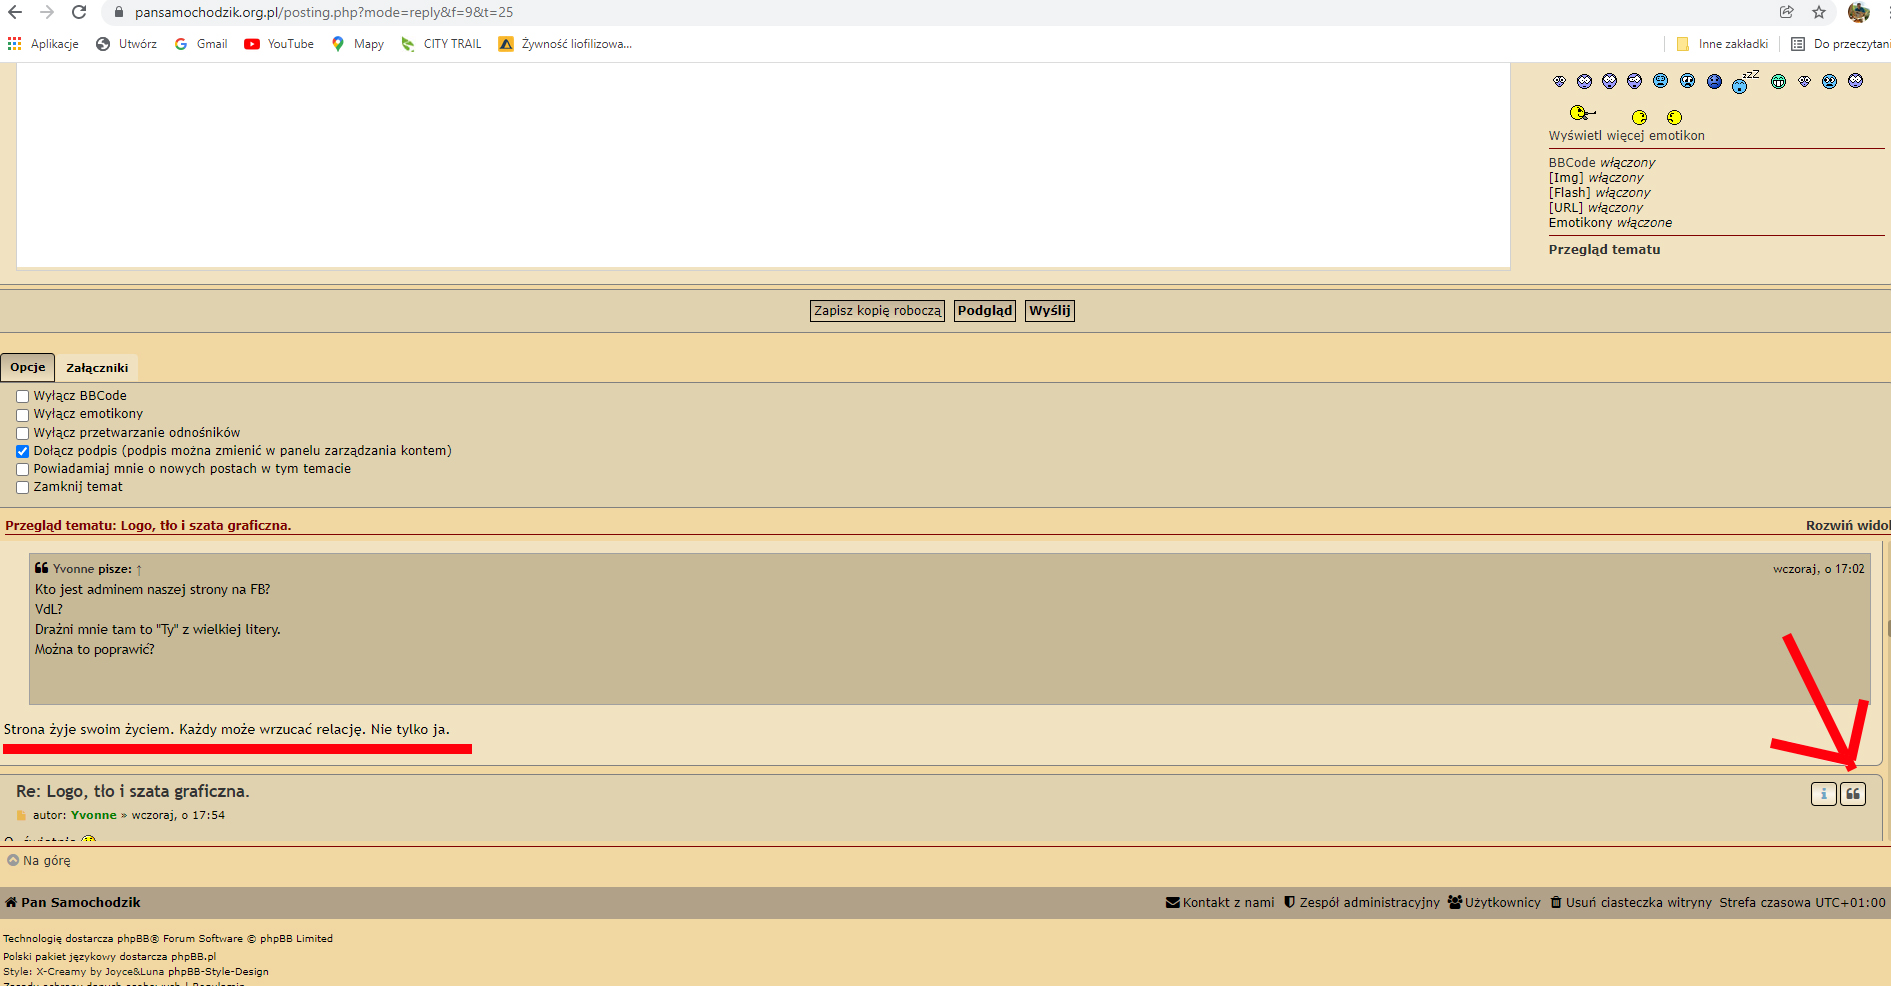Viewport: 1891px width, 986px height.
Task: Uncheck the 'Dołącz podpis' checkbox
Action: point(22,452)
